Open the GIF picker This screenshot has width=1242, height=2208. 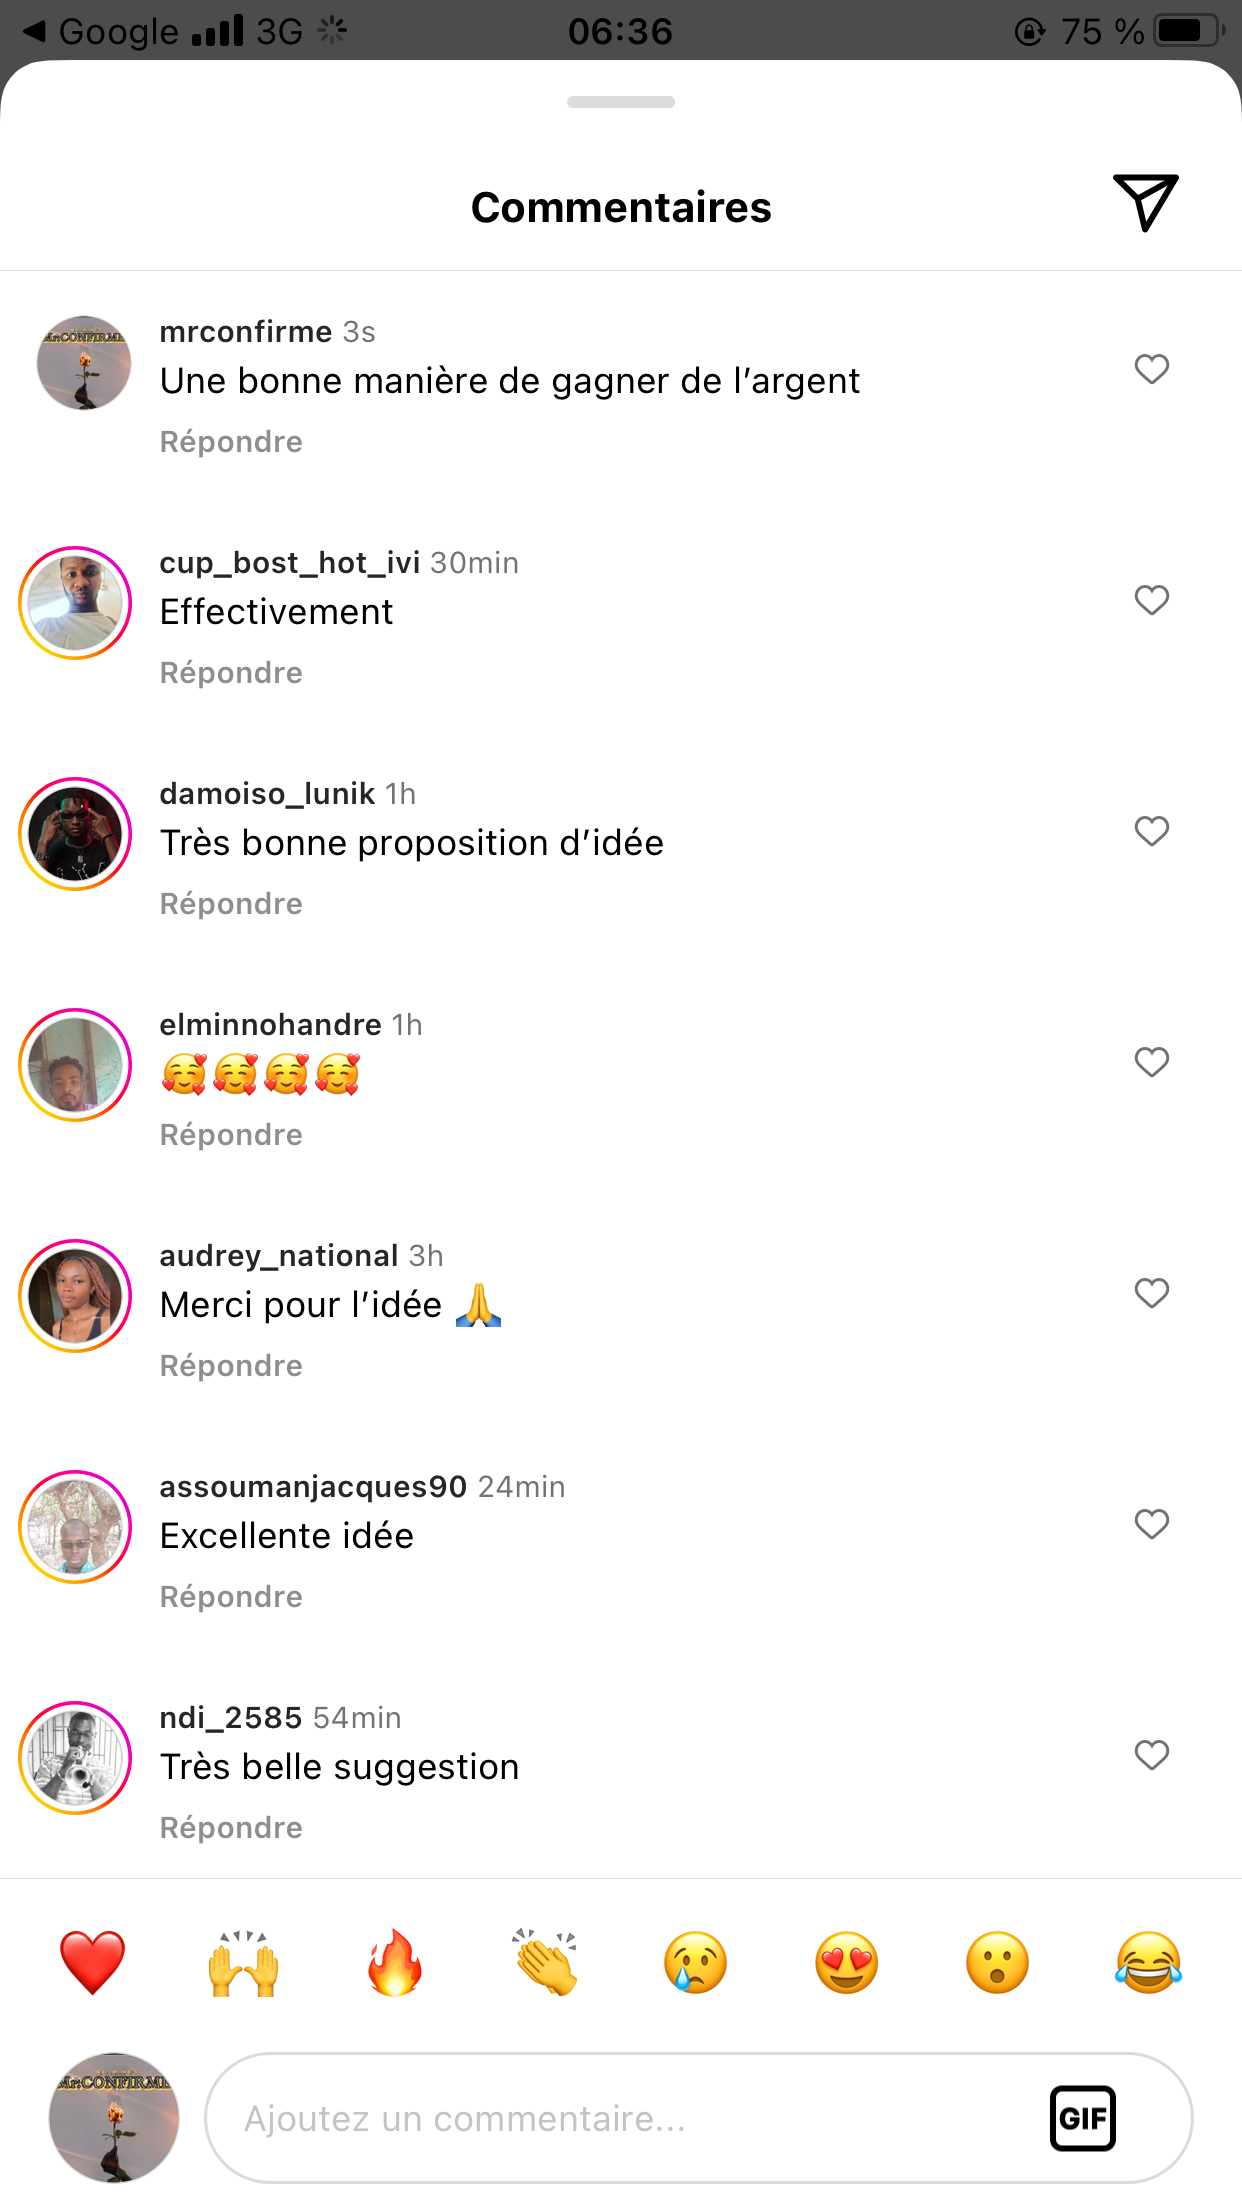click(1082, 2118)
